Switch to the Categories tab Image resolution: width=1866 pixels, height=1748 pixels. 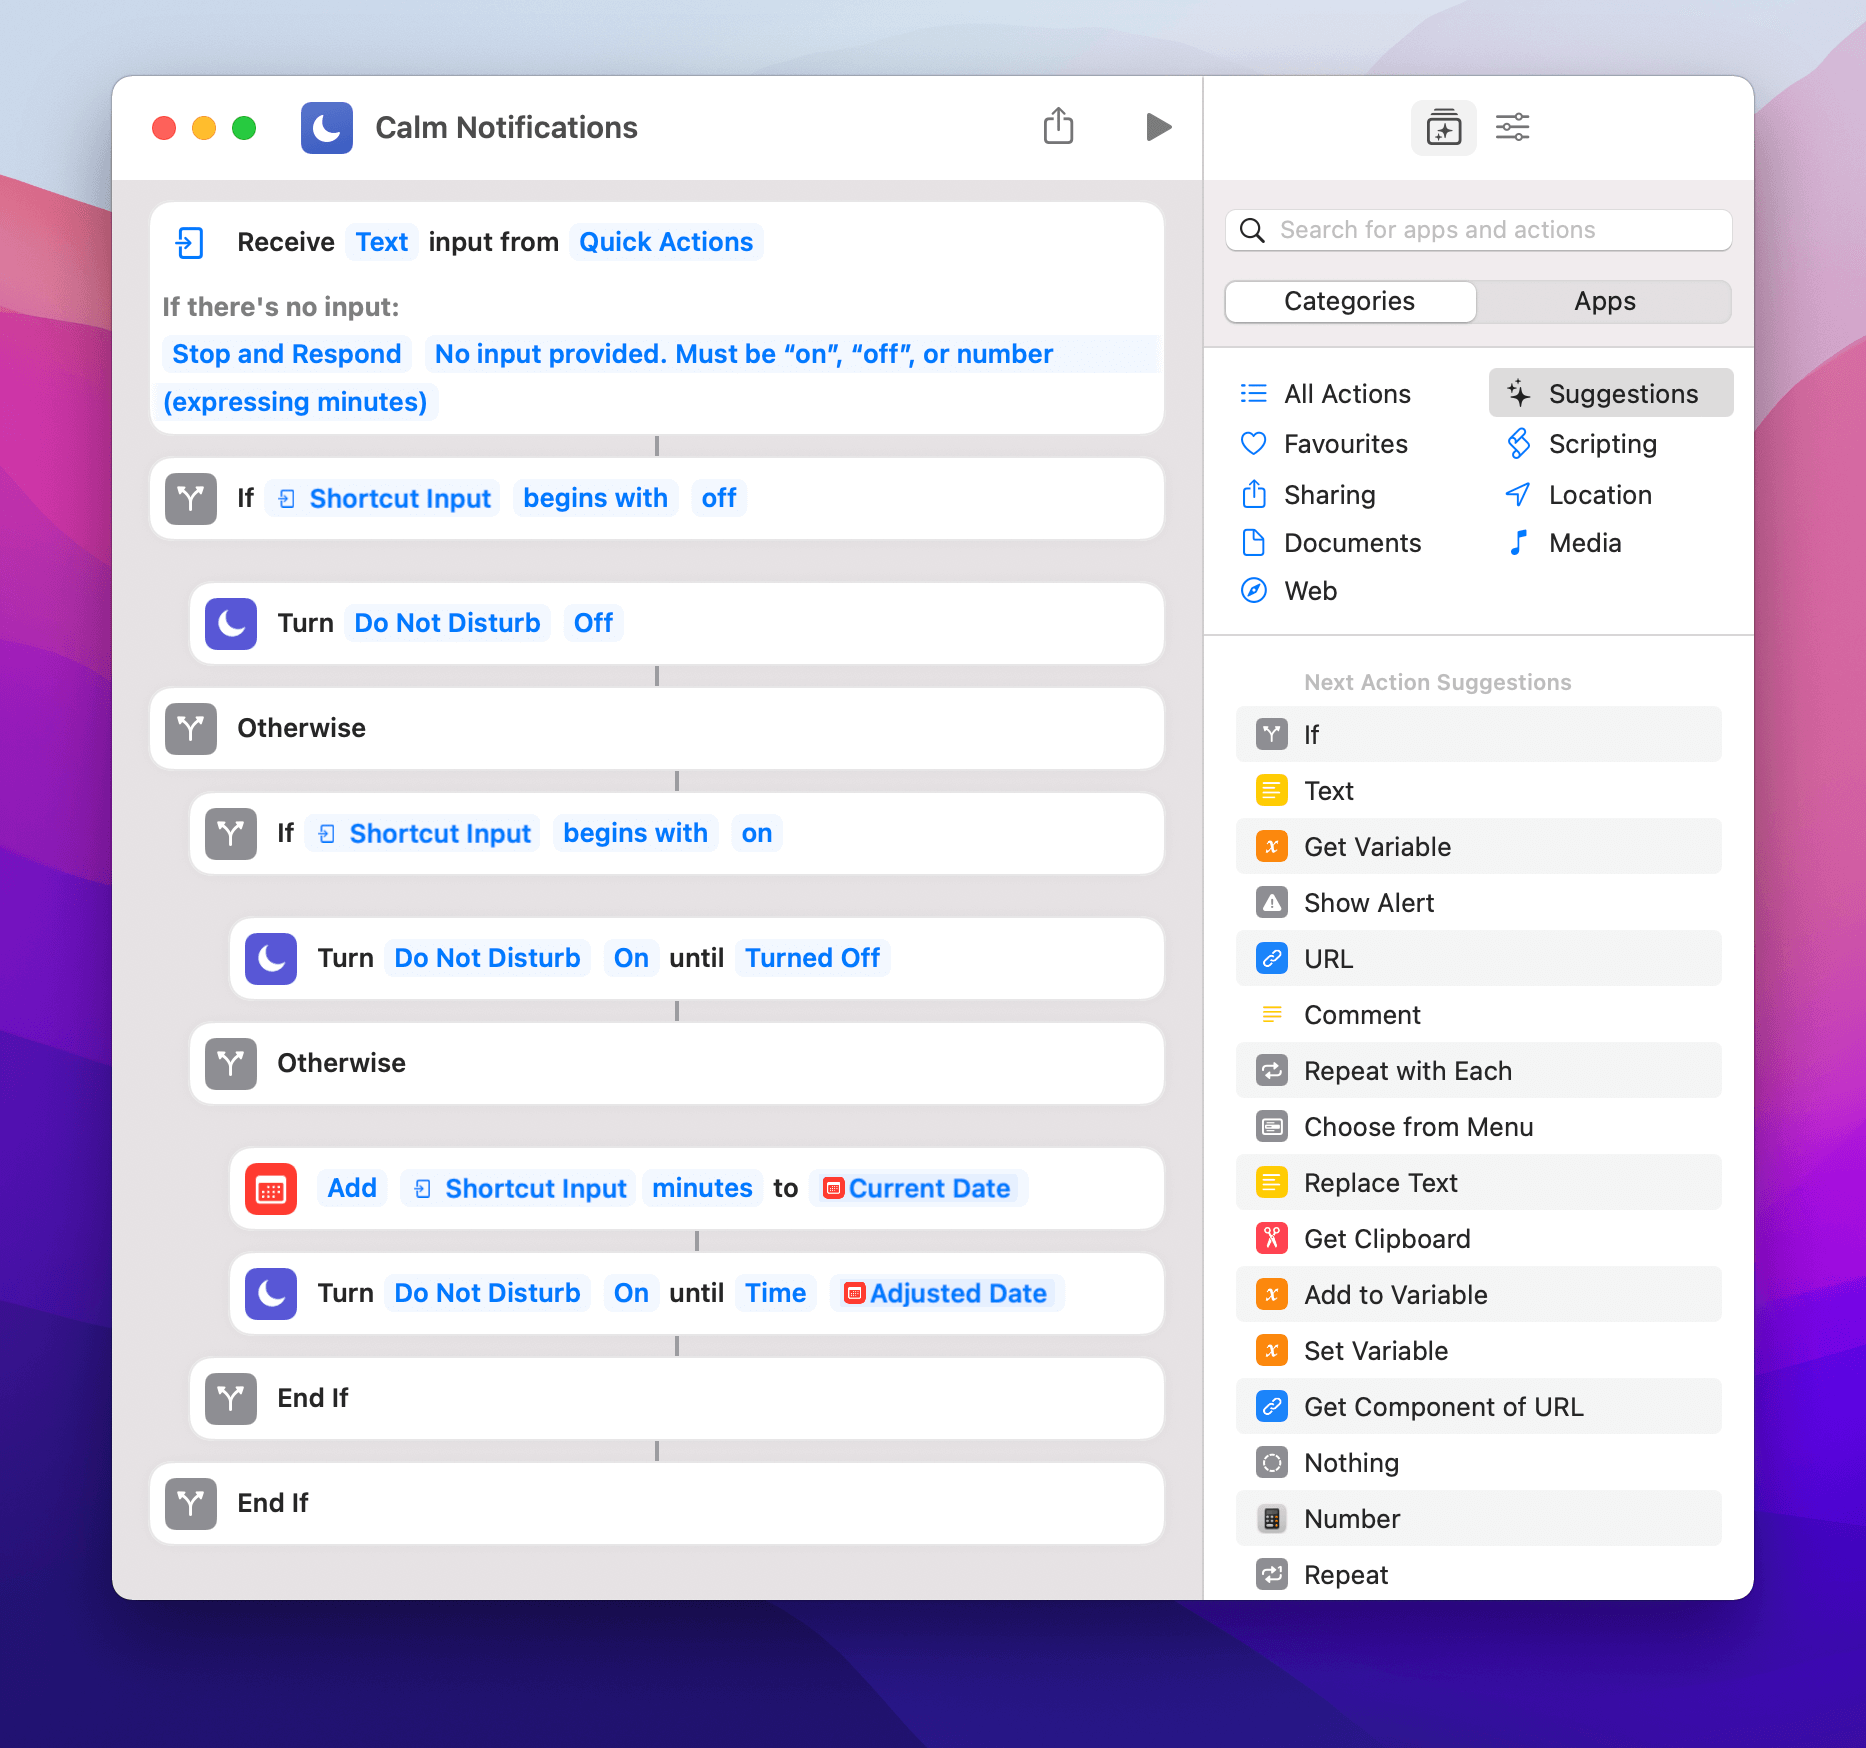click(x=1349, y=301)
